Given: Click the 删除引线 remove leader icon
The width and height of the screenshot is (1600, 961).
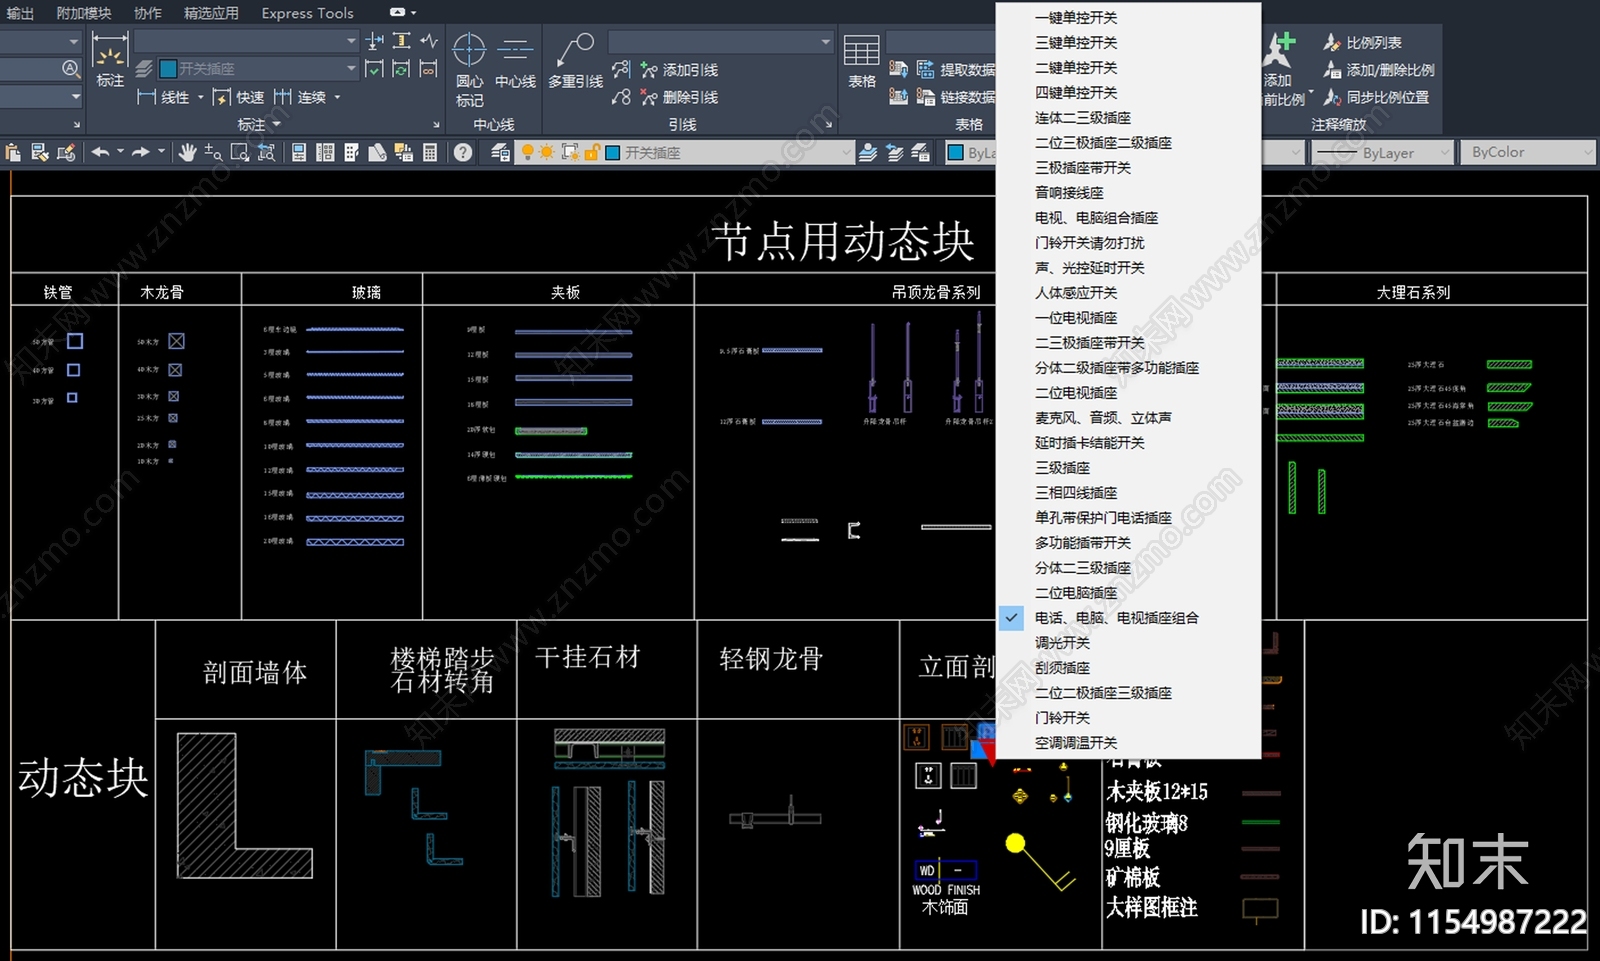Looking at the screenshot, I should point(649,97).
